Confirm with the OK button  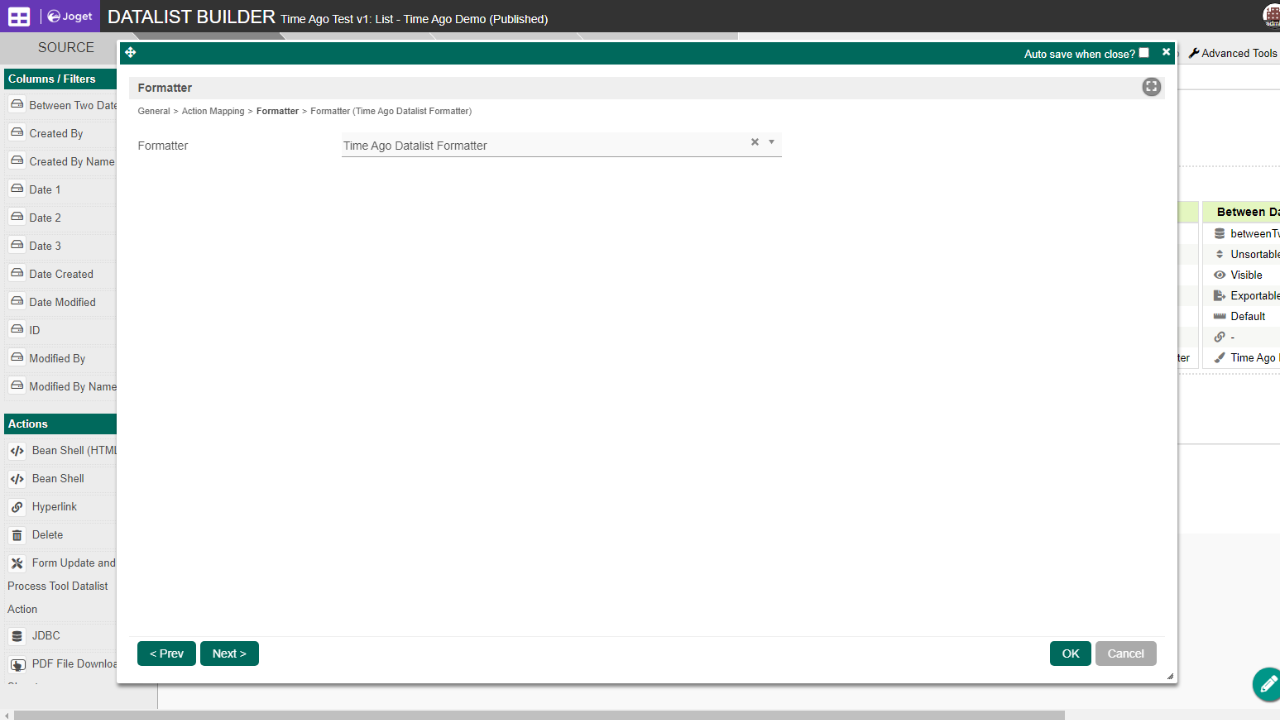[1070, 653]
